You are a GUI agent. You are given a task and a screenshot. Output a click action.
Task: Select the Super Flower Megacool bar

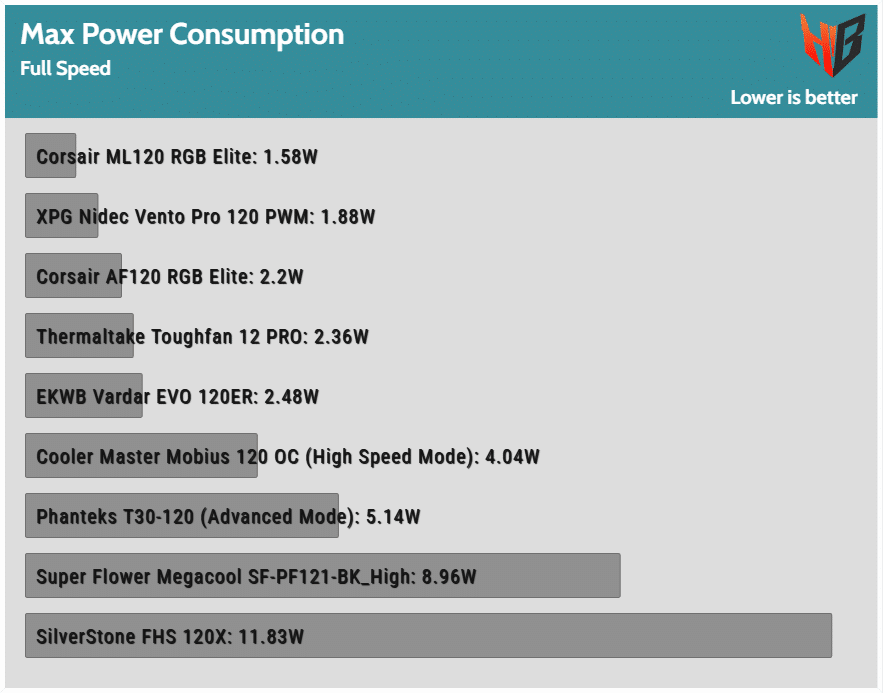point(322,576)
